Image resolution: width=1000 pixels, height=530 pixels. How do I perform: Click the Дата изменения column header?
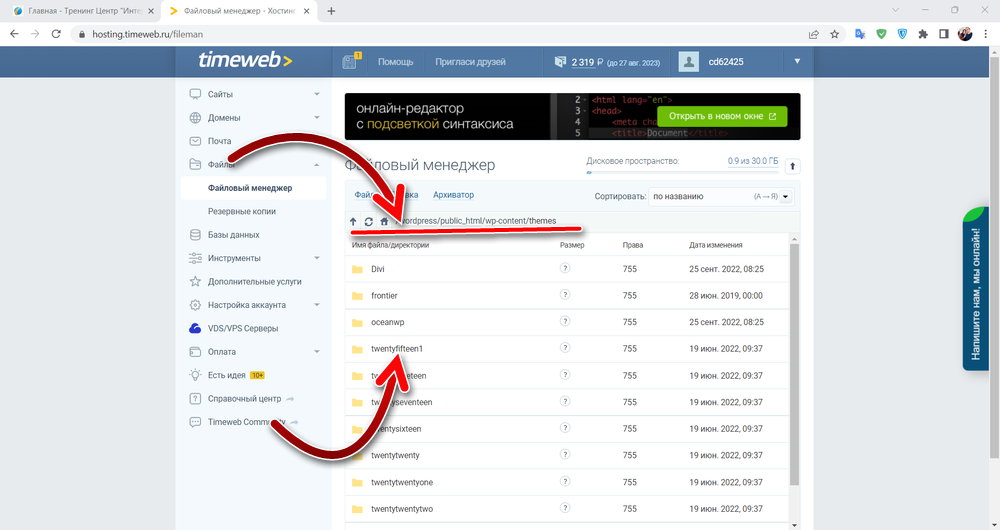pyautogui.click(x=716, y=245)
